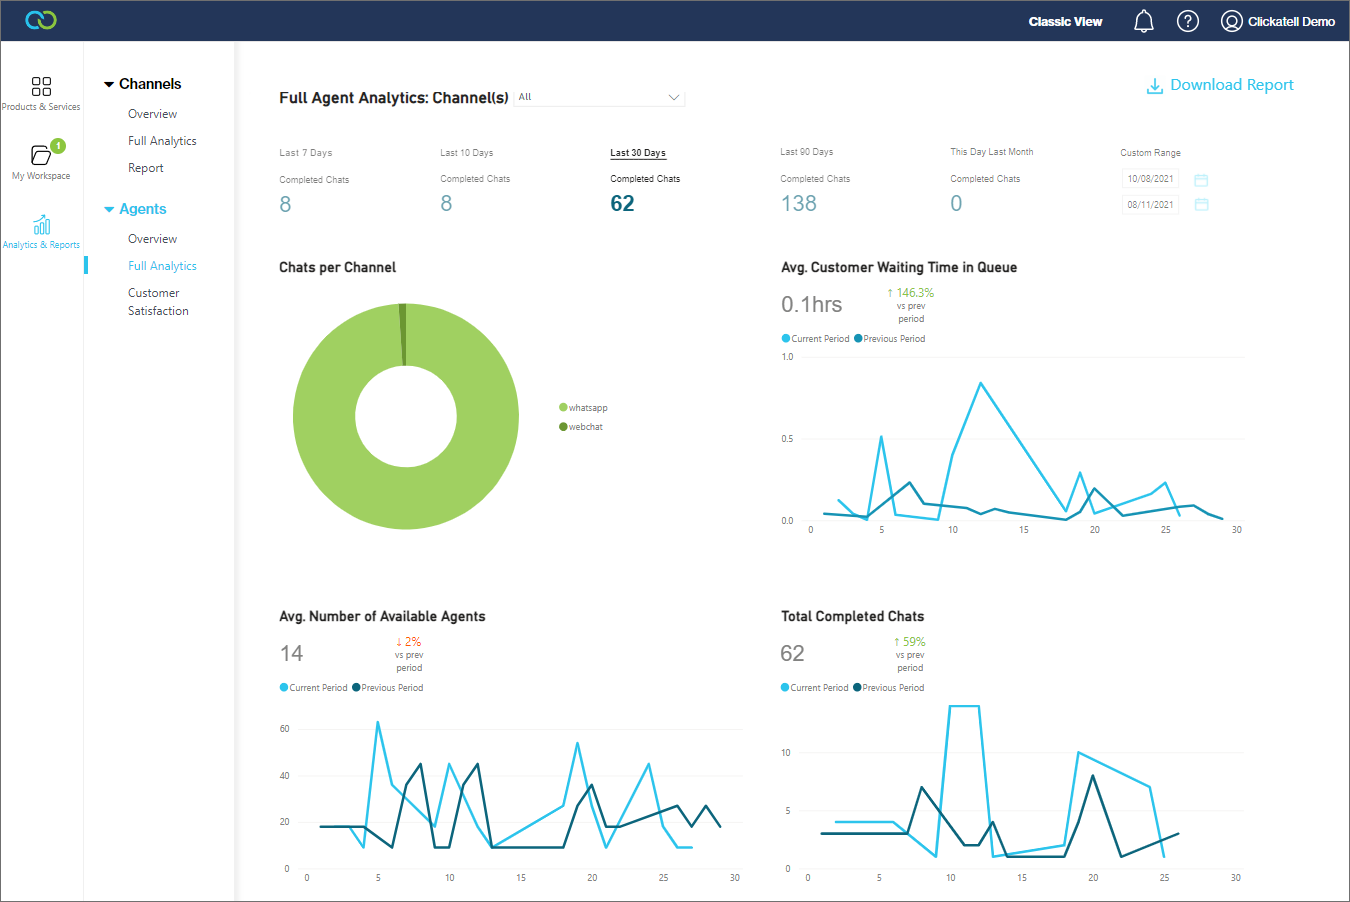1350x902 pixels.
Task: Open Clickatell Demo account menu
Action: [x=1278, y=21]
